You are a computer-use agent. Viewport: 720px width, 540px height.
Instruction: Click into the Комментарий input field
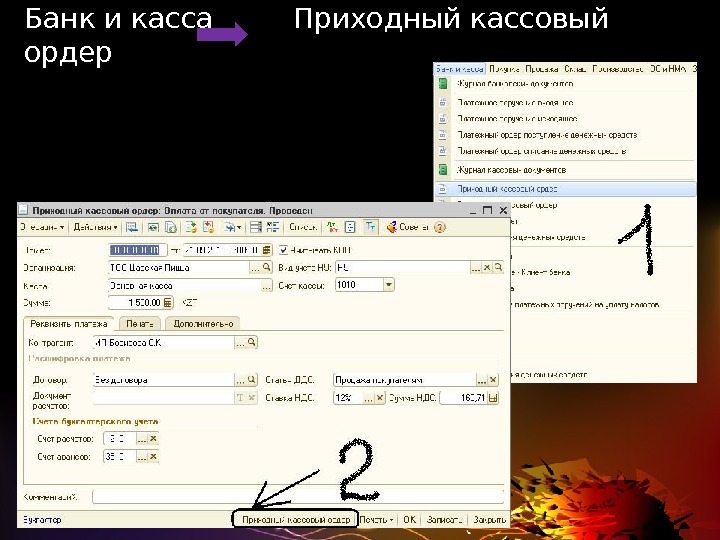(x=298, y=497)
